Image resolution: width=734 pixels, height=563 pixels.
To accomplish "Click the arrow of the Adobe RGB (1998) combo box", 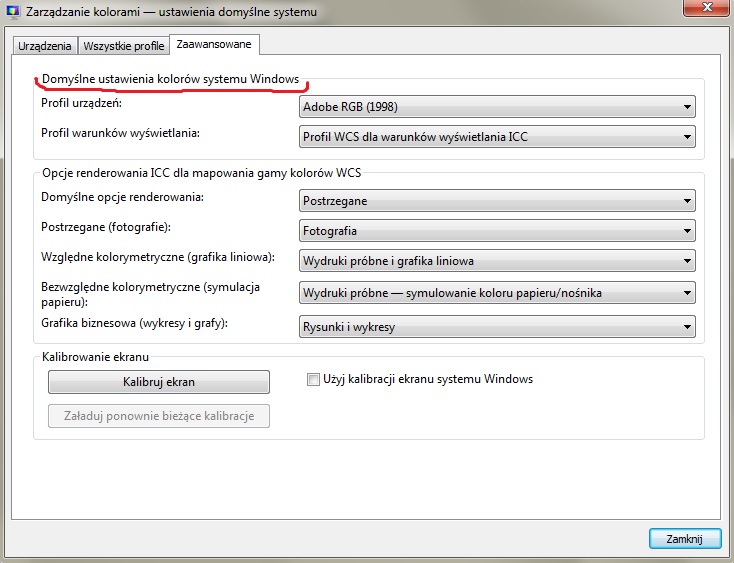I will [x=687, y=107].
